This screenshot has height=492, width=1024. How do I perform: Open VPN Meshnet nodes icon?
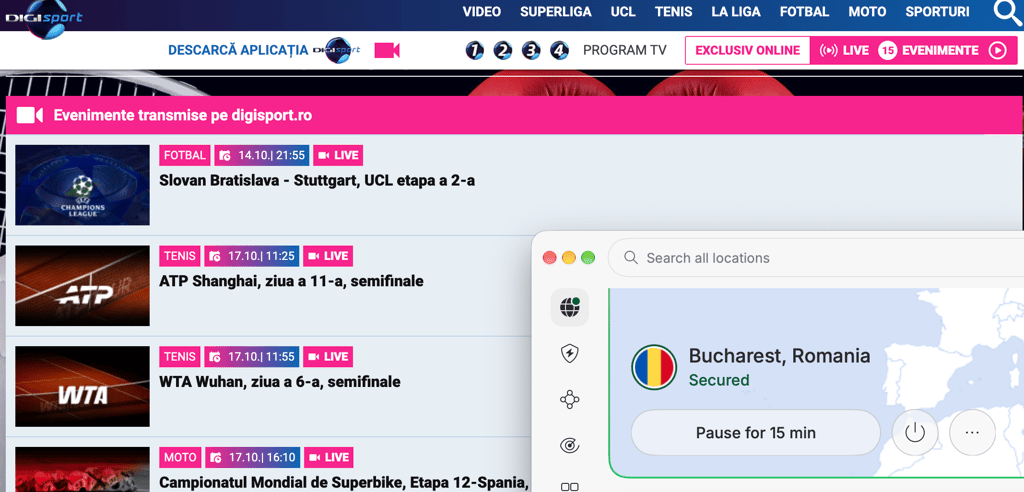[x=569, y=399]
